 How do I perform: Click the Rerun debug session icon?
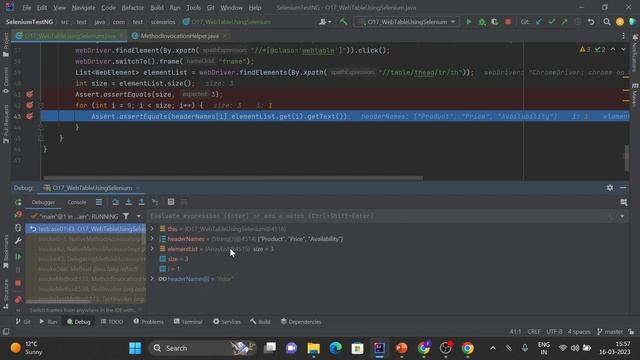[x=18, y=202]
